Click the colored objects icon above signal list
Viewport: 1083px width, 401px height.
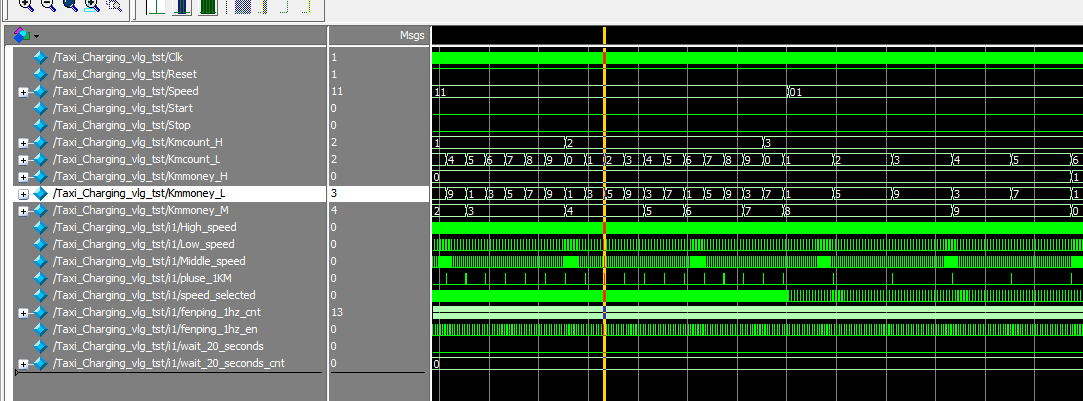(21, 35)
